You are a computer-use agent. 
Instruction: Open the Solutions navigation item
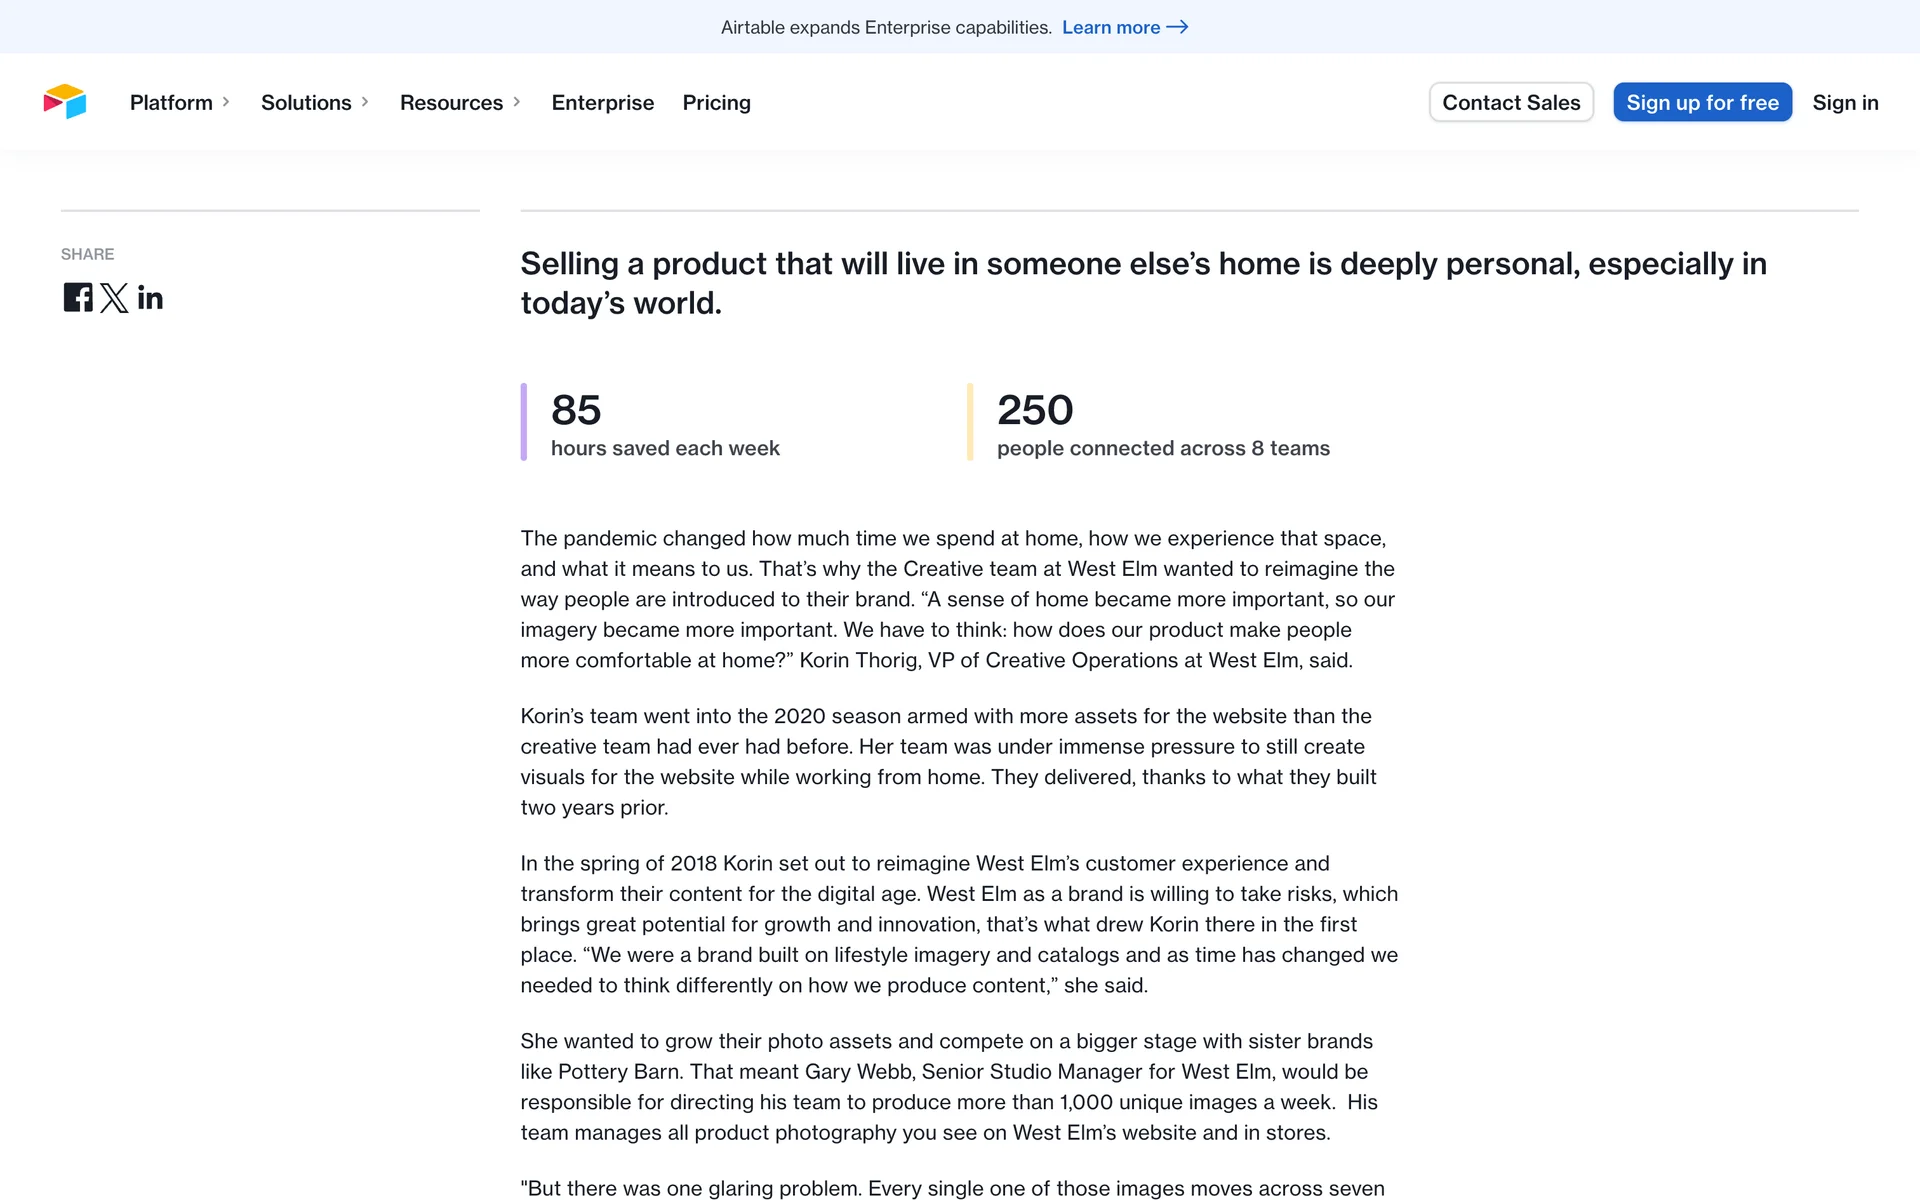tap(306, 102)
